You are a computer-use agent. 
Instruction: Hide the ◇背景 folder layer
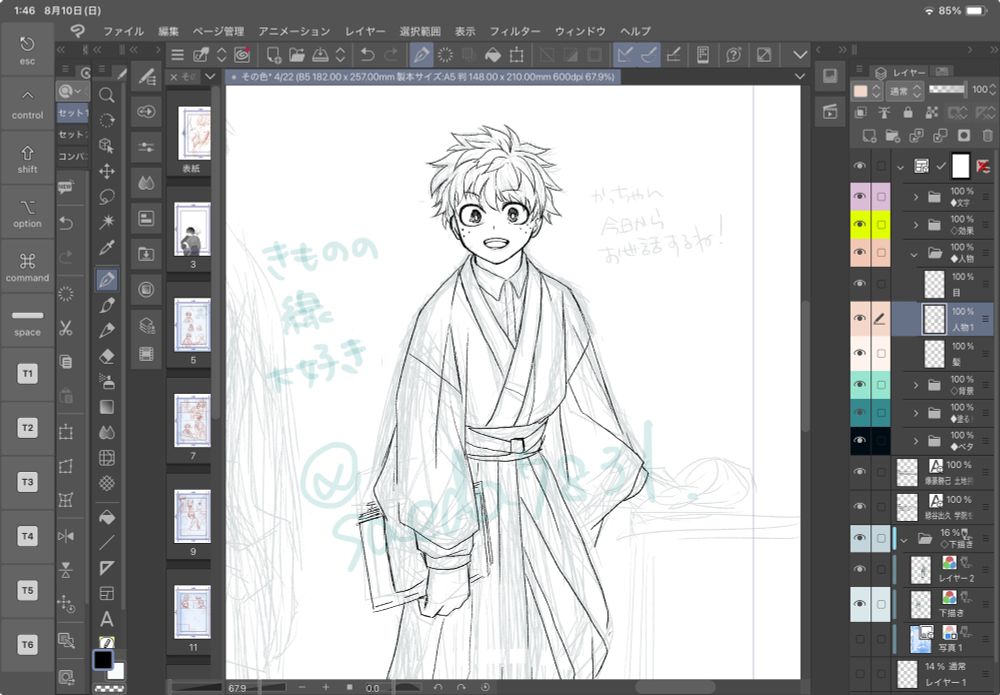tap(860, 384)
